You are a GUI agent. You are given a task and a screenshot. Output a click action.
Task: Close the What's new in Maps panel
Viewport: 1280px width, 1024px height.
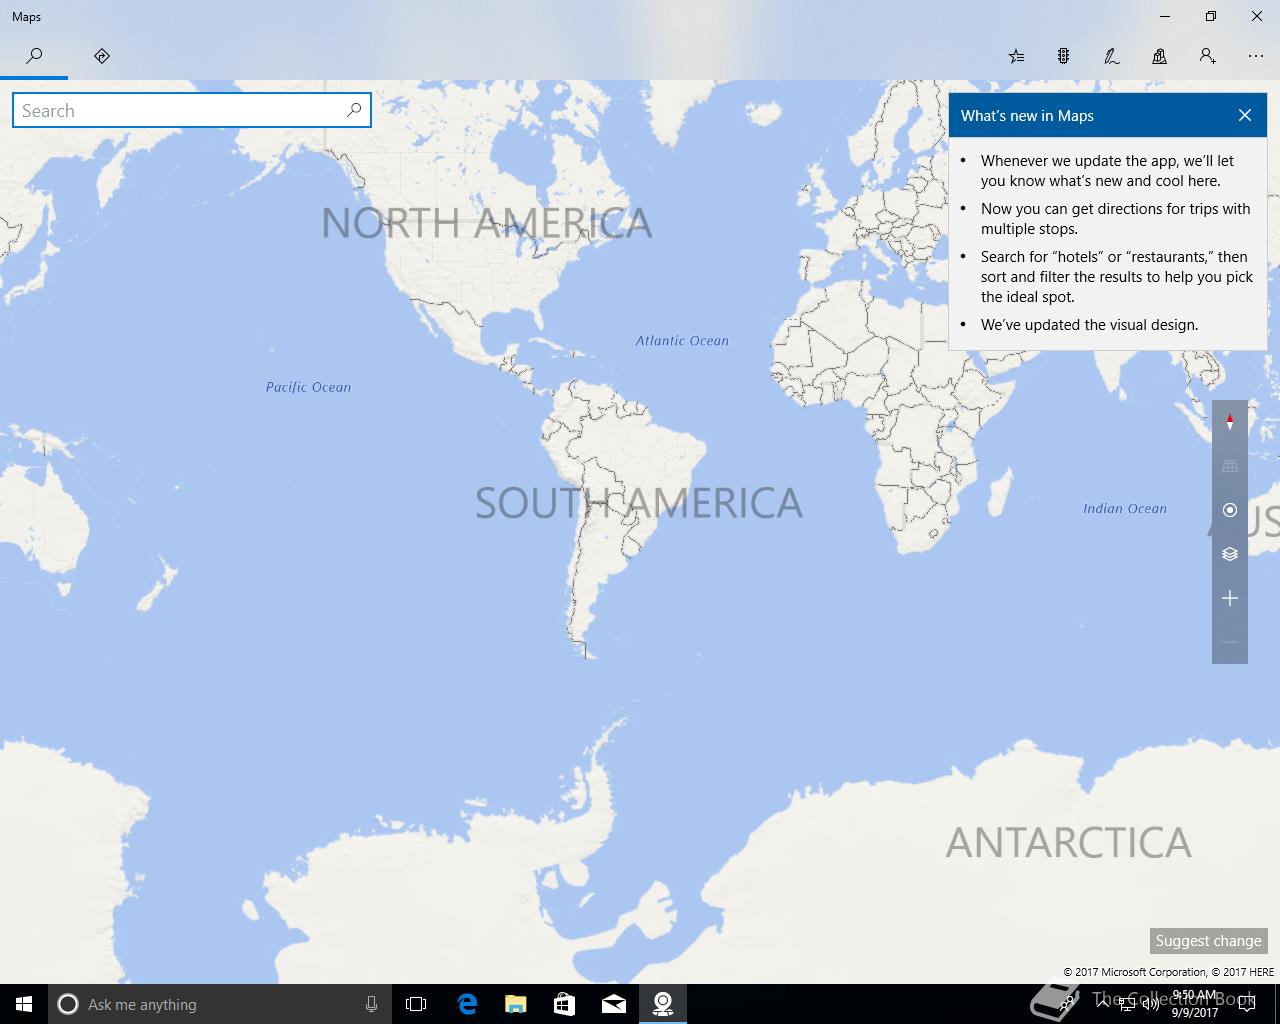tap(1245, 115)
